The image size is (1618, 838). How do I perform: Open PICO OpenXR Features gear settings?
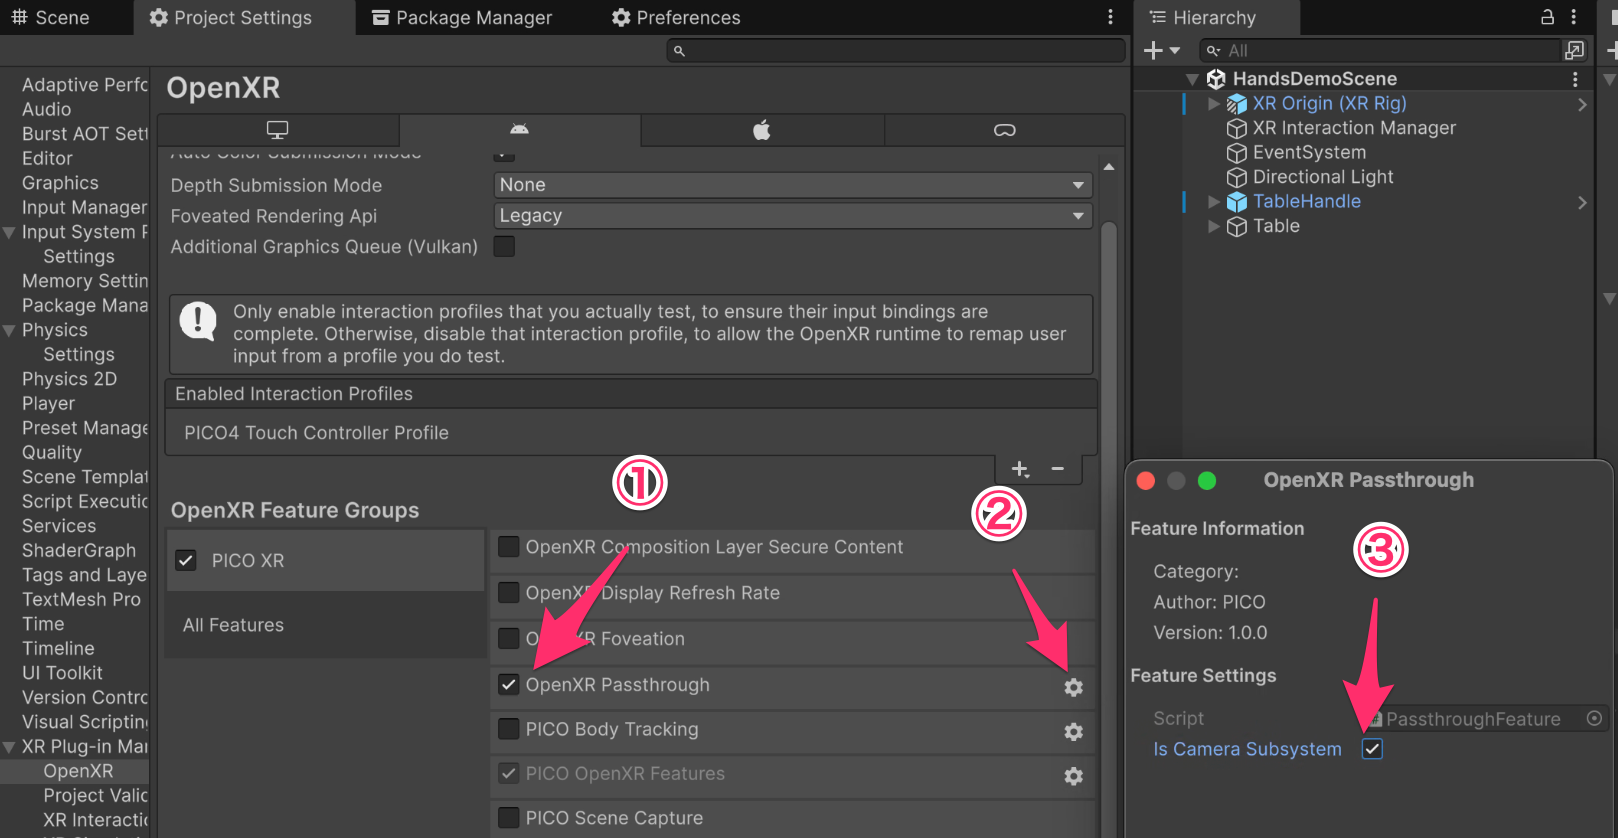point(1074,776)
